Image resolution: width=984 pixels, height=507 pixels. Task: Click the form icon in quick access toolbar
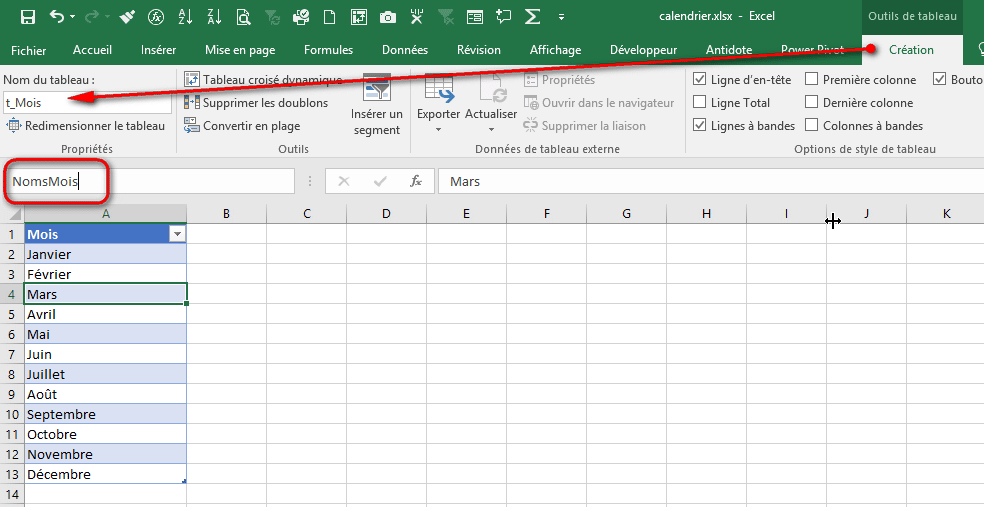click(475, 17)
